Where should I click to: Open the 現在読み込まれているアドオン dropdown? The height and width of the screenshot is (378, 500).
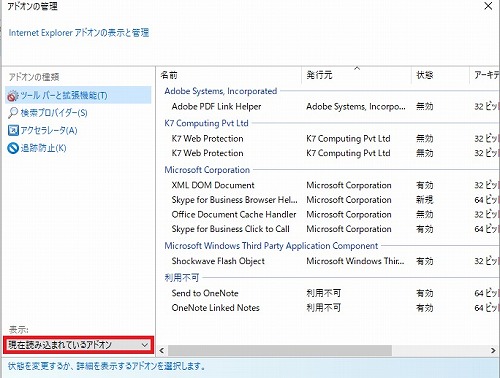78,345
